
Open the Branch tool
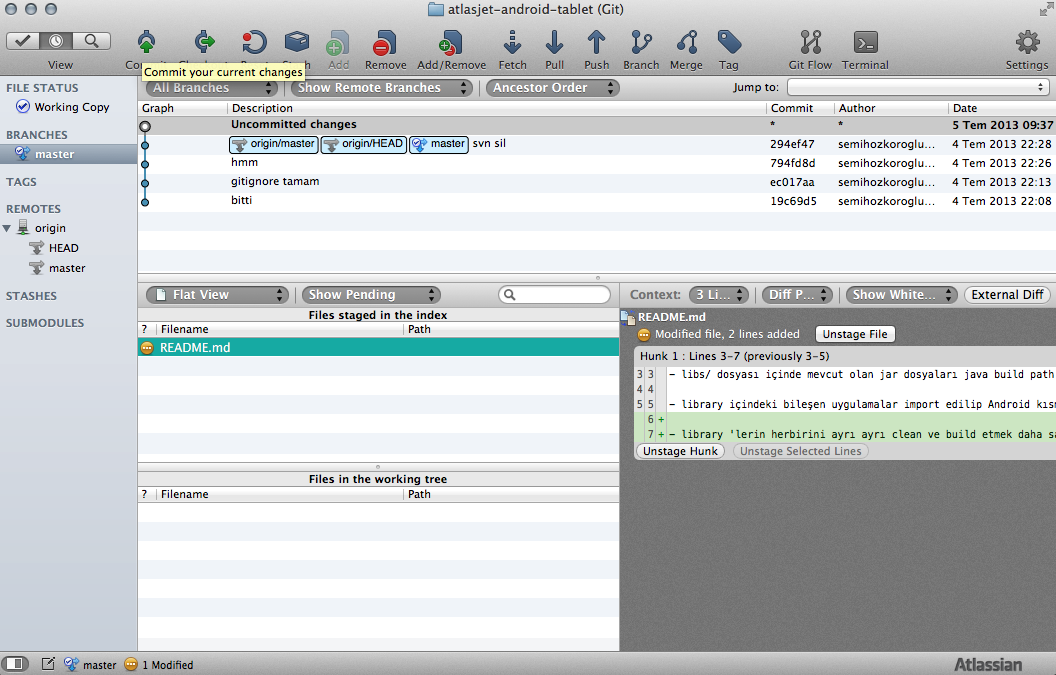(640, 42)
